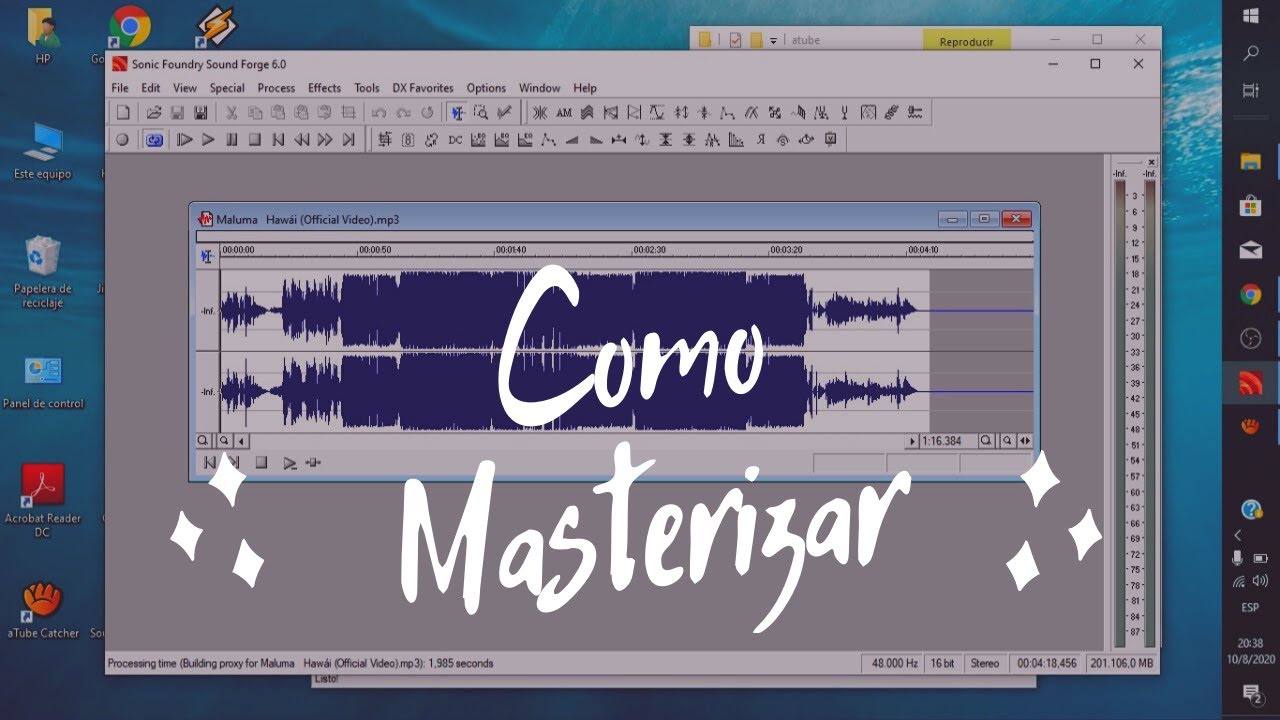Click the Save As floppy disk icon

pyautogui.click(x=201, y=113)
